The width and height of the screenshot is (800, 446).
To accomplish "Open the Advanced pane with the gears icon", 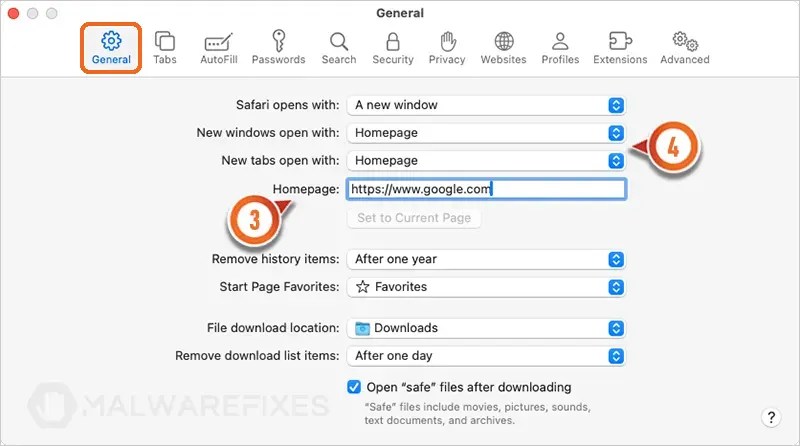I will [x=685, y=48].
